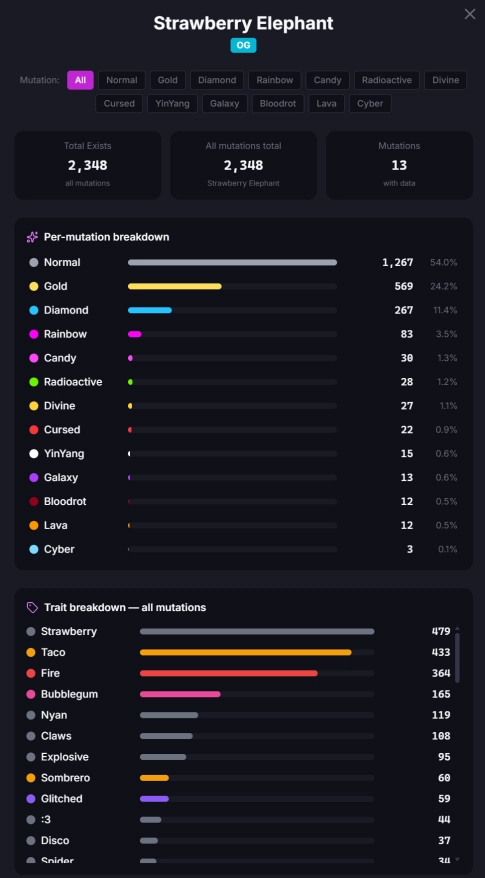Click the Galaxy mutation filter

coord(225,104)
